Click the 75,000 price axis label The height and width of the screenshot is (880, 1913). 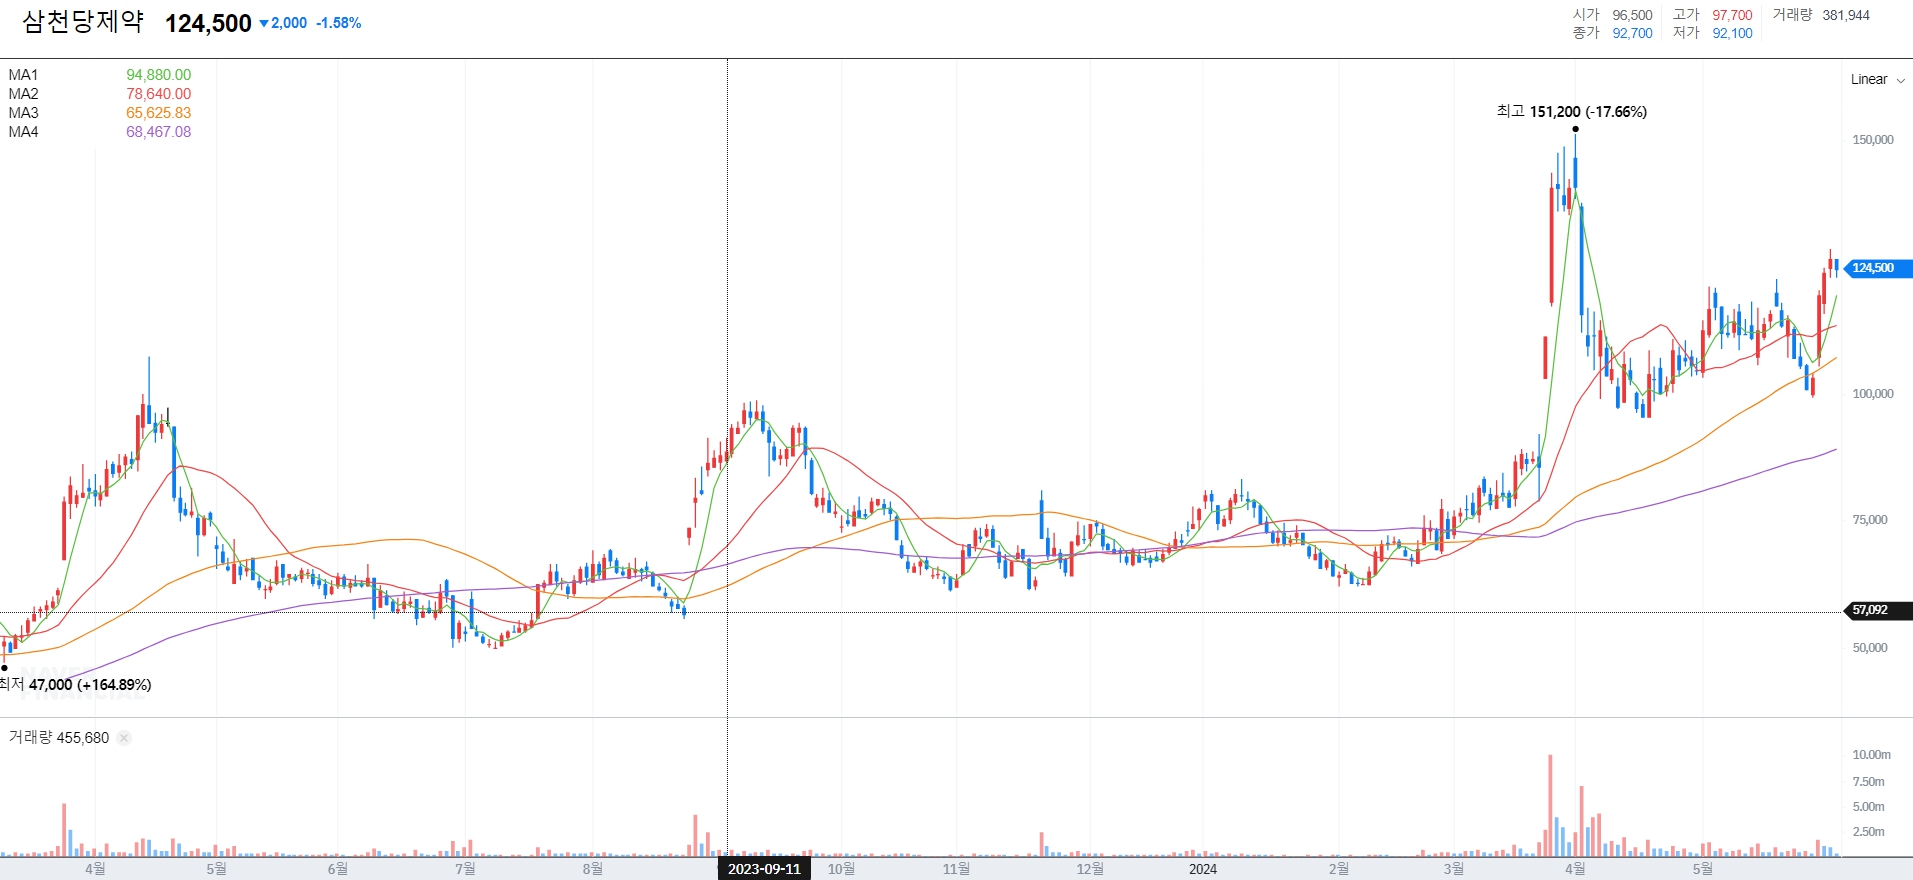point(1870,520)
